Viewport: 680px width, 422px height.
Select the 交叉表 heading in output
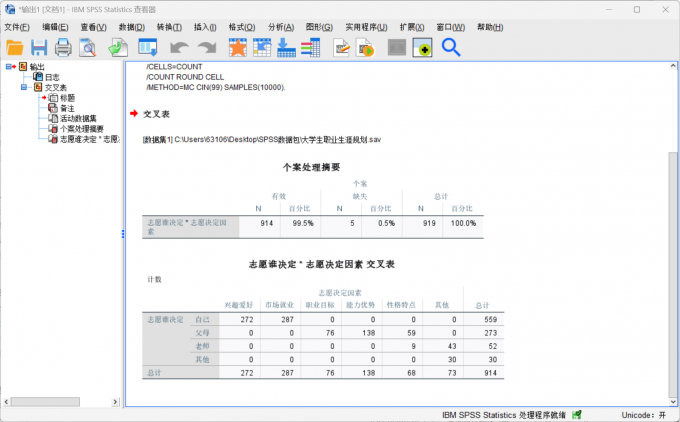click(156, 114)
